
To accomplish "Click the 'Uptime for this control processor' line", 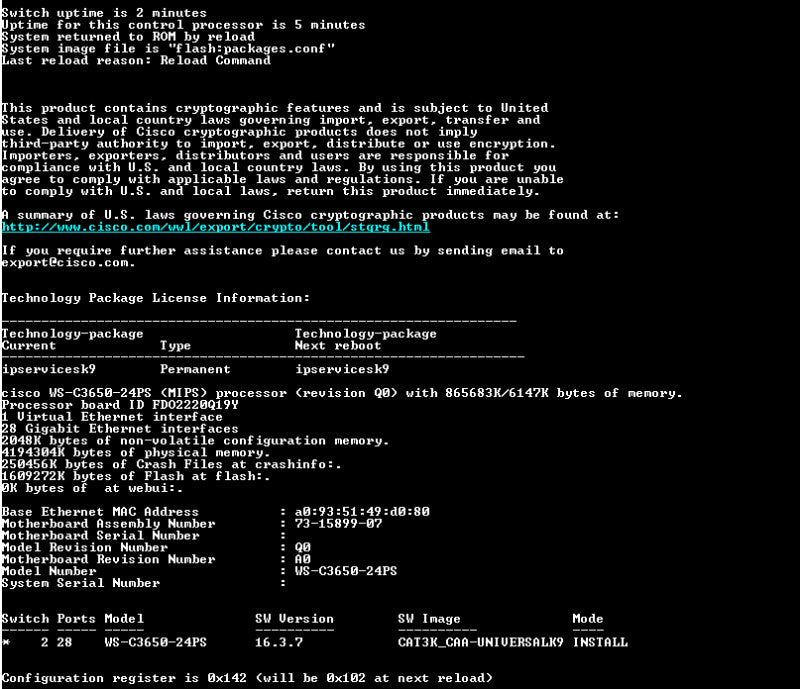I will click(184, 25).
